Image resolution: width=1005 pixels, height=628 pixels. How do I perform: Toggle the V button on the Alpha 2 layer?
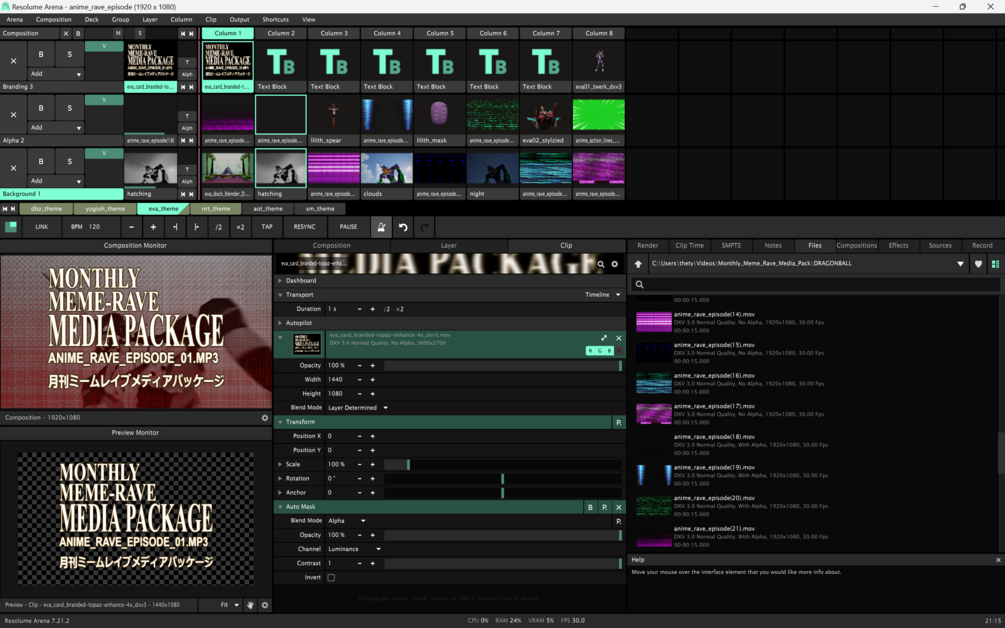point(104,100)
